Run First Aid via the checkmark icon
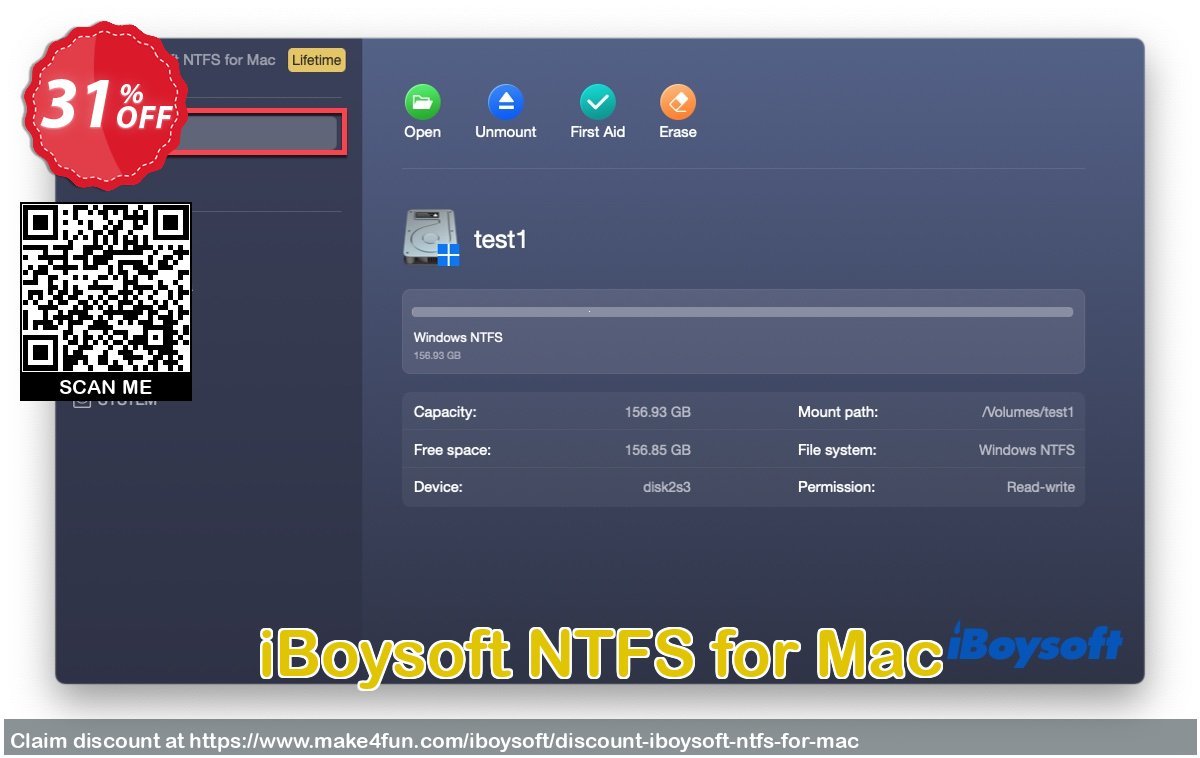This screenshot has width=1200, height=758. point(598,102)
